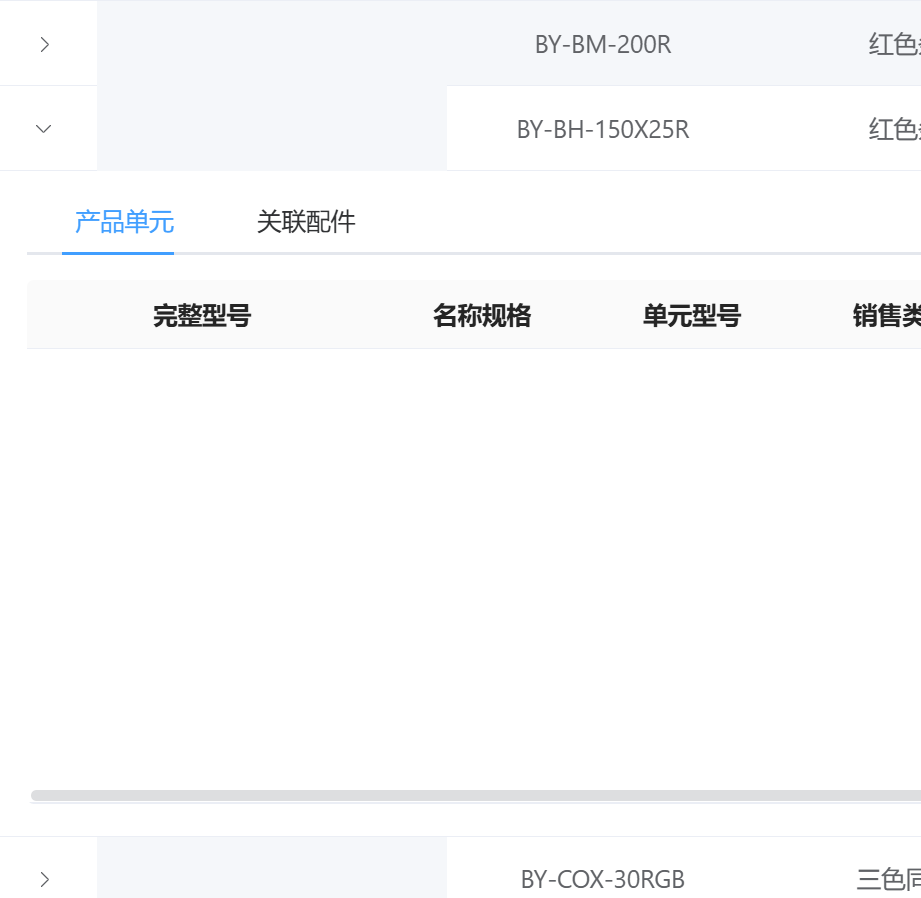Click the 完整型号 column header
Screen dimensions: 921x898
click(x=202, y=316)
